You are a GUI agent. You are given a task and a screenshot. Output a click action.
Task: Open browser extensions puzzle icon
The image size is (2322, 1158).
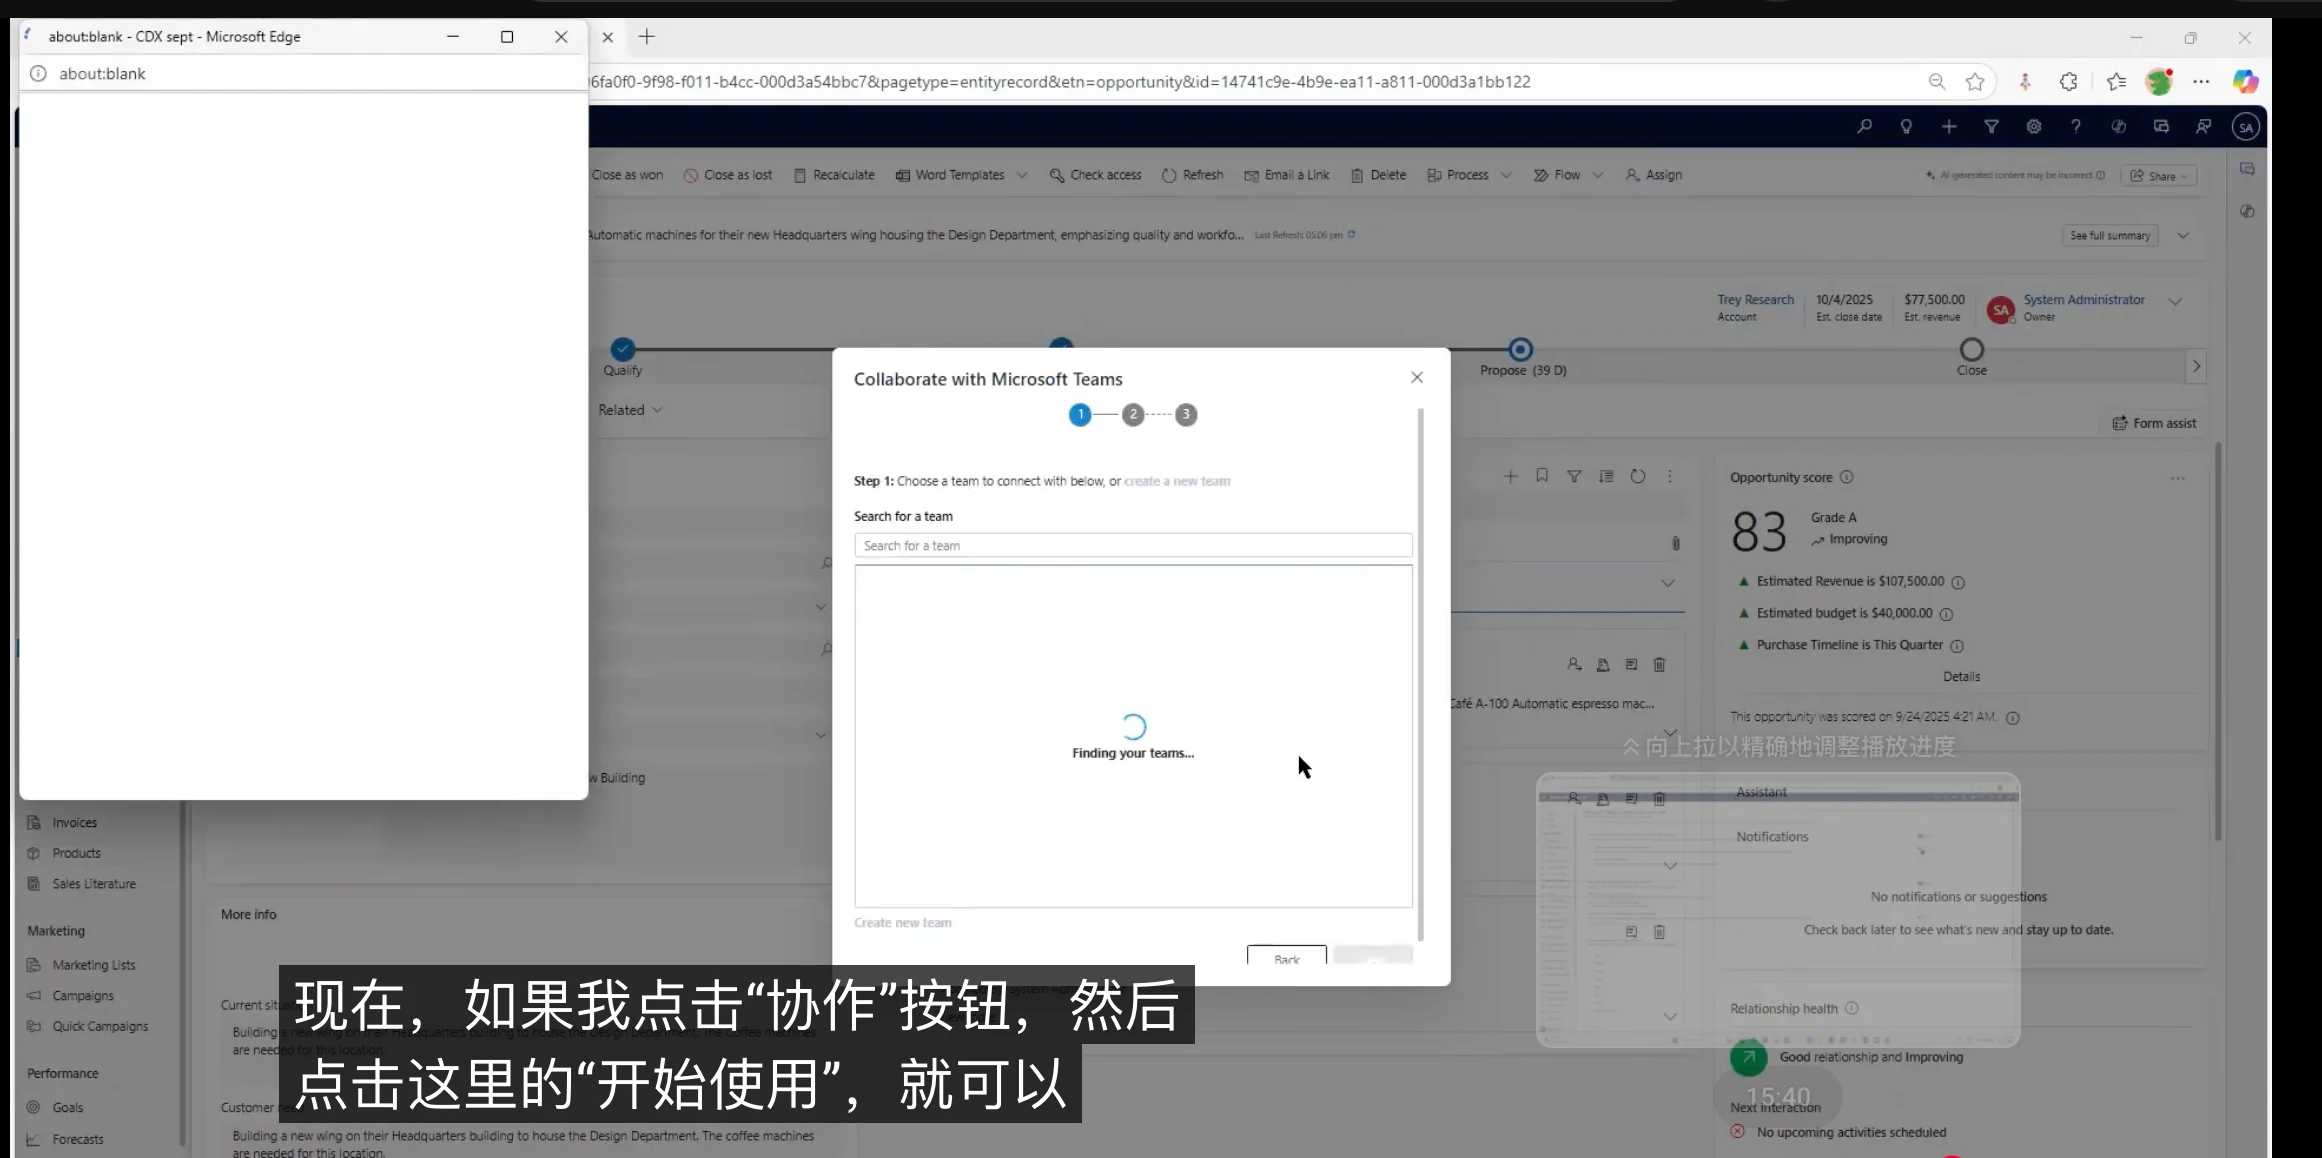2069,82
